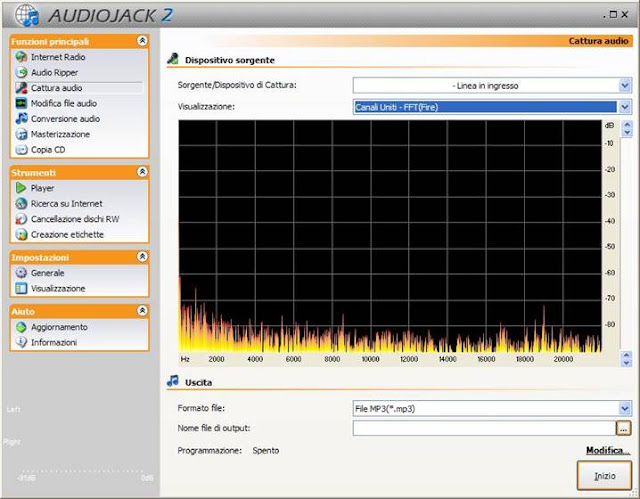Click the Inizio button
Image resolution: width=640 pixels, height=499 pixels.
[604, 476]
